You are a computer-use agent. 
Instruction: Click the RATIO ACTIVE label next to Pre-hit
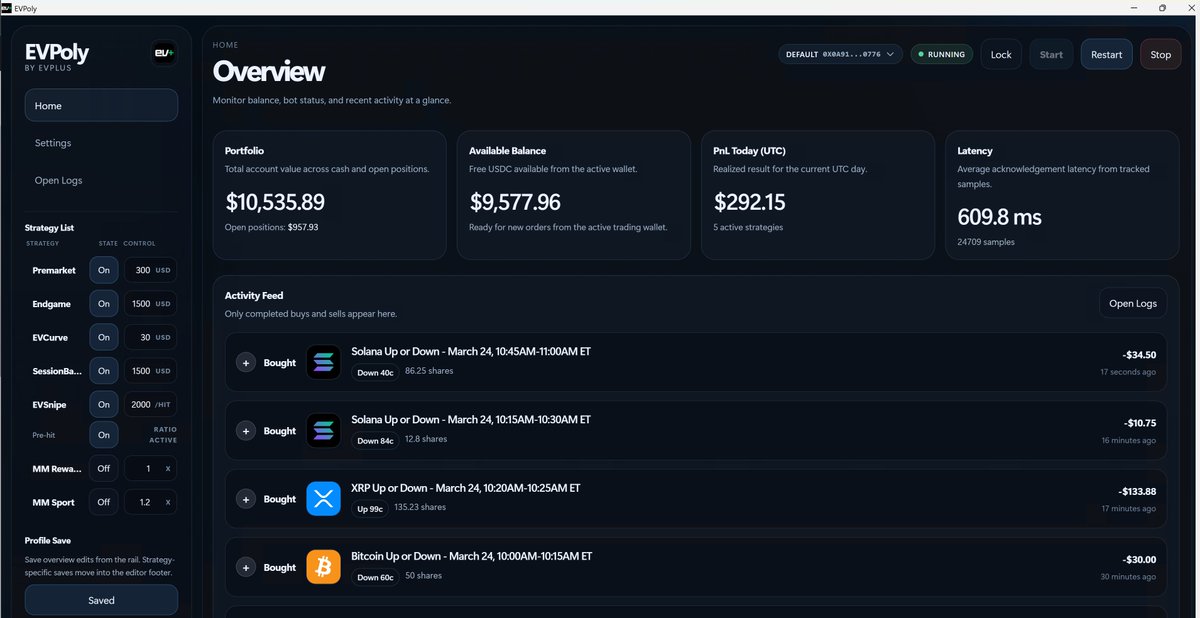point(163,435)
